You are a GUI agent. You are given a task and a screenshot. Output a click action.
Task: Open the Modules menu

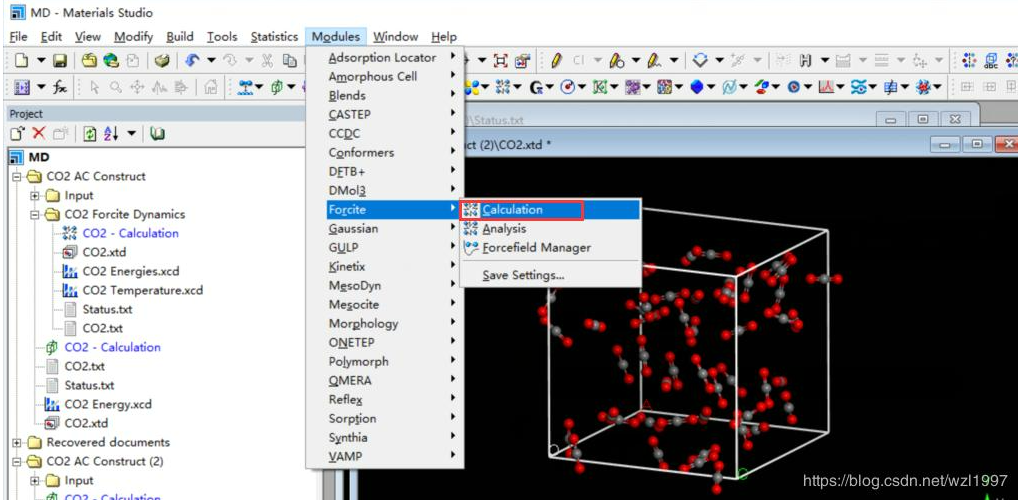(x=336, y=37)
